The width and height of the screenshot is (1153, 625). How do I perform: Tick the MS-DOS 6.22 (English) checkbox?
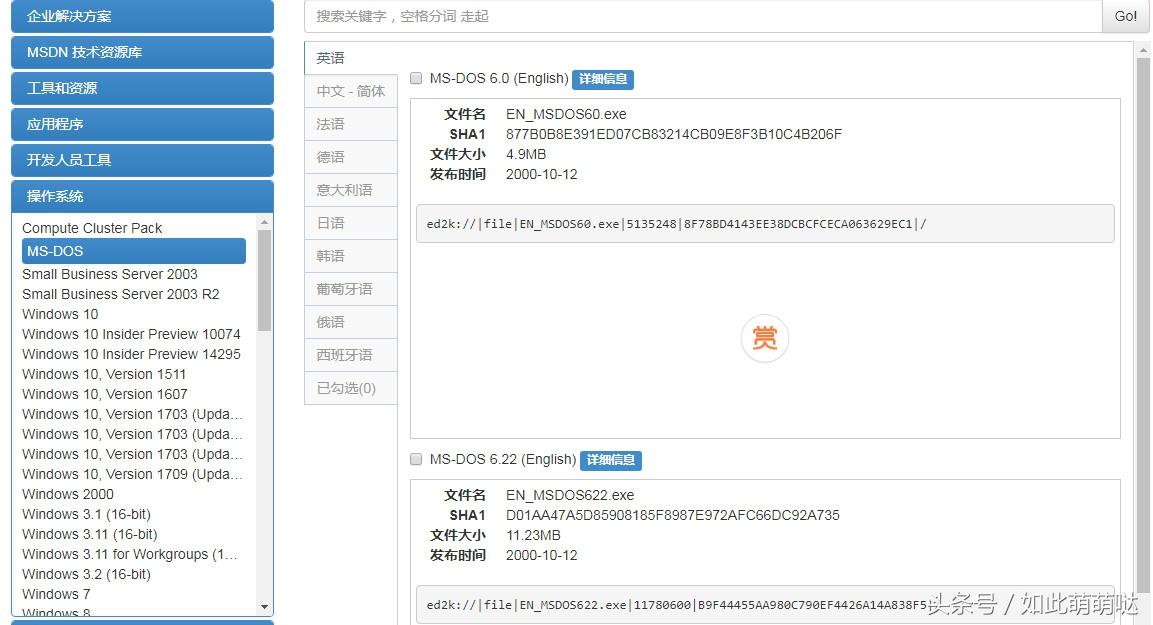[416, 459]
